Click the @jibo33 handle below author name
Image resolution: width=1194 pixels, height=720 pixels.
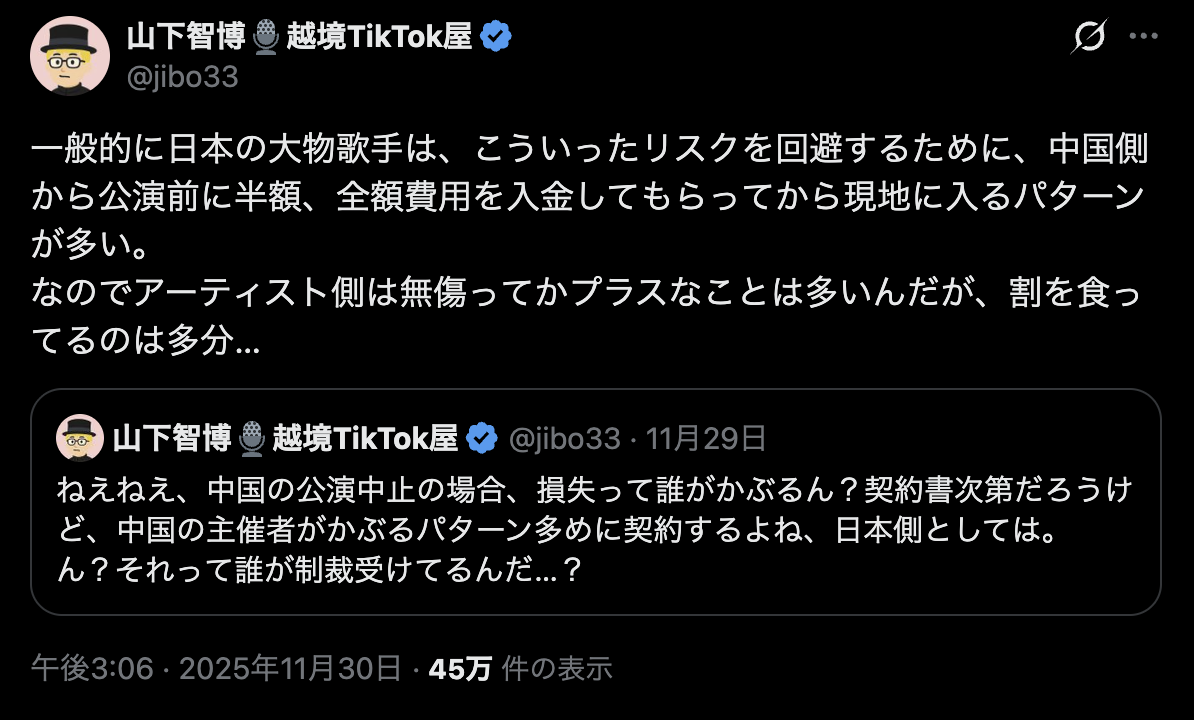[182, 76]
